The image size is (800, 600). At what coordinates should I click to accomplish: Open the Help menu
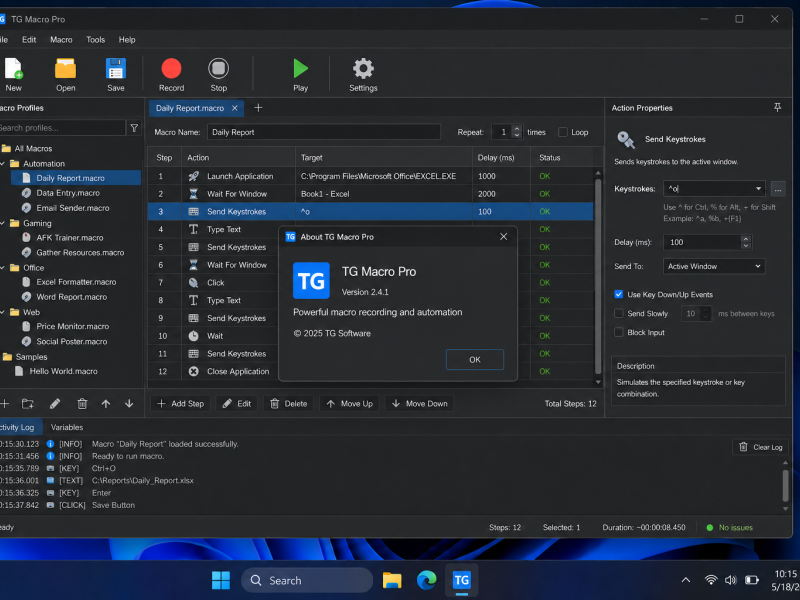pos(127,39)
